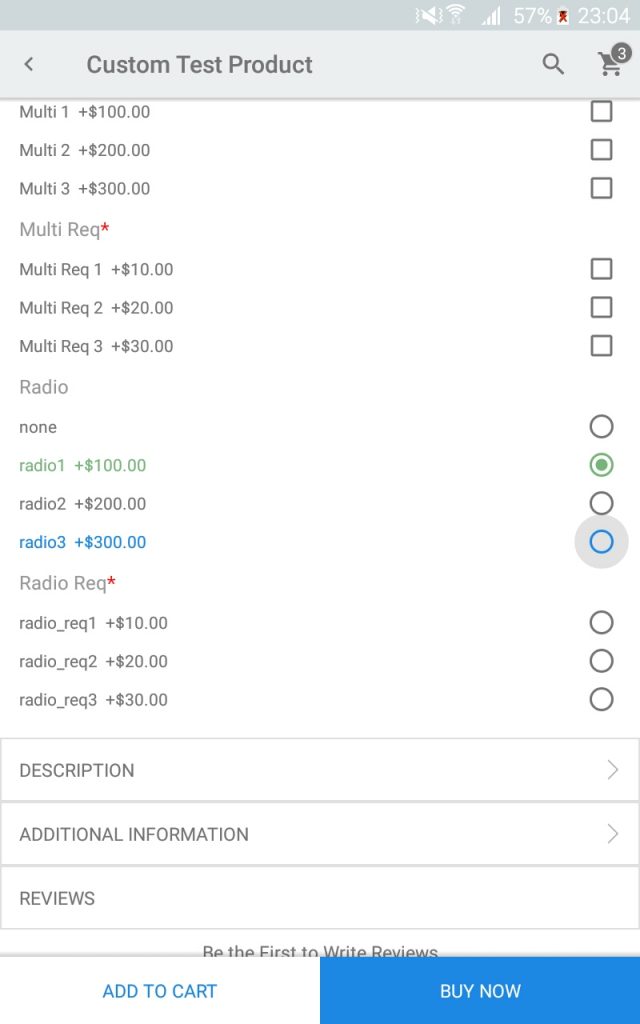Select radio_req3 +$30.00
Viewport: 640px width, 1024px height.
click(x=601, y=700)
